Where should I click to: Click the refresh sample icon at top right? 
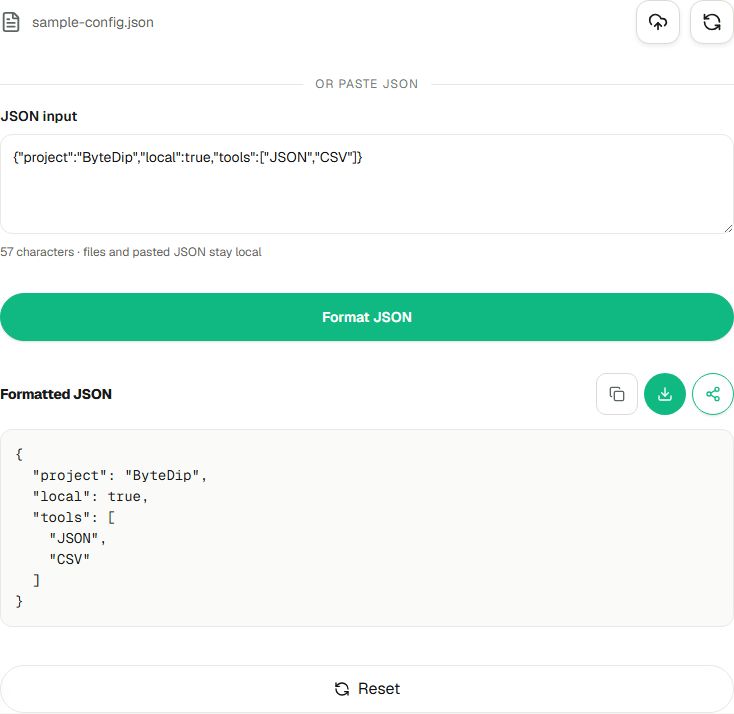pyautogui.click(x=712, y=22)
